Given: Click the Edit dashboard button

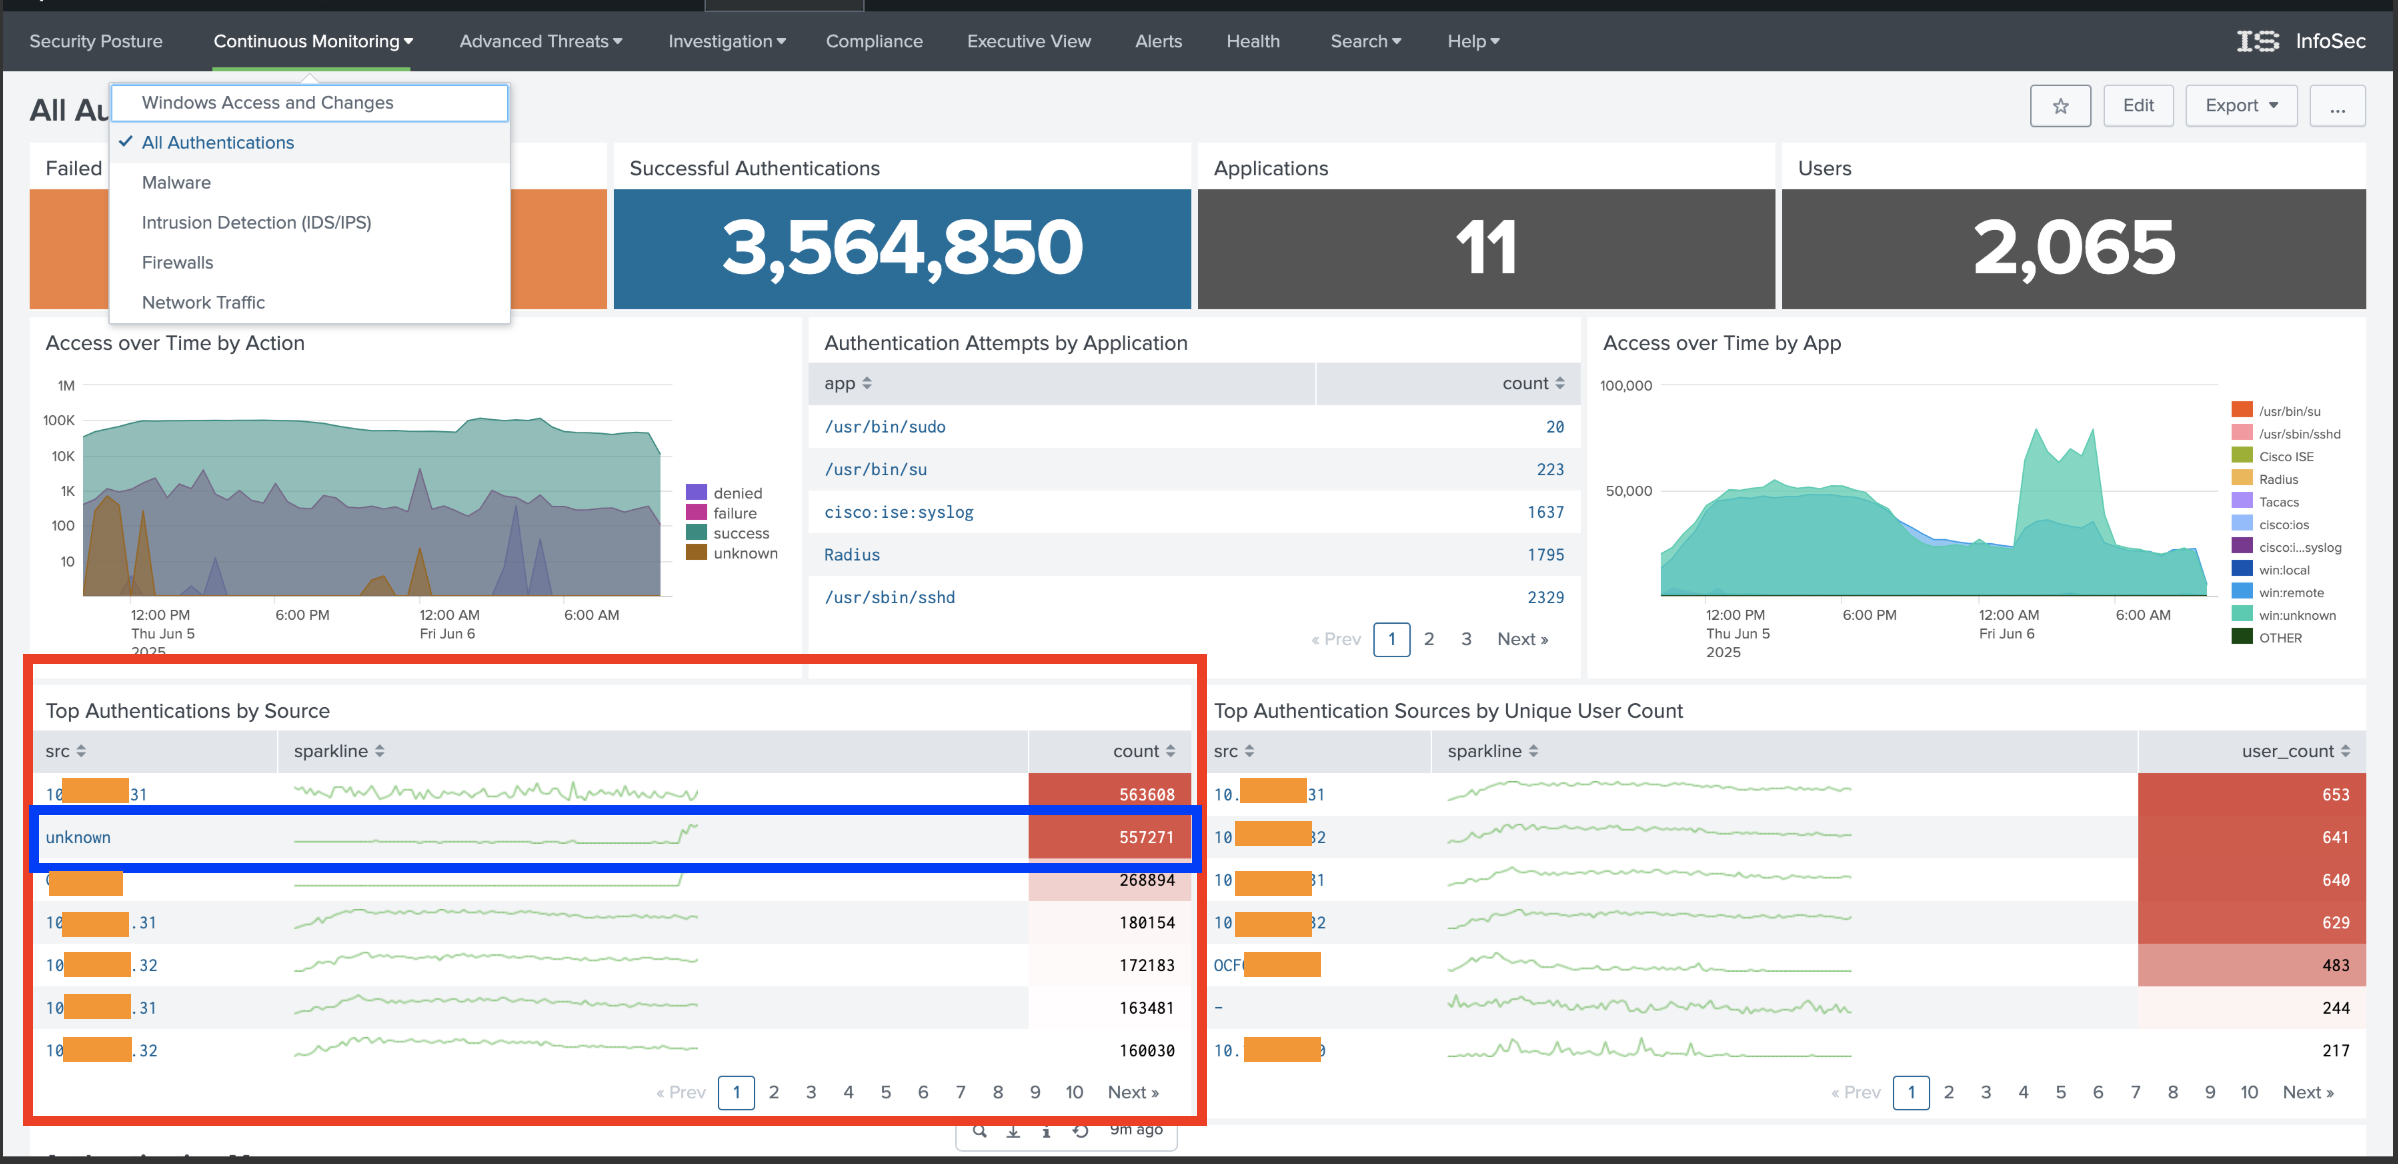Looking at the screenshot, I should [x=2138, y=106].
